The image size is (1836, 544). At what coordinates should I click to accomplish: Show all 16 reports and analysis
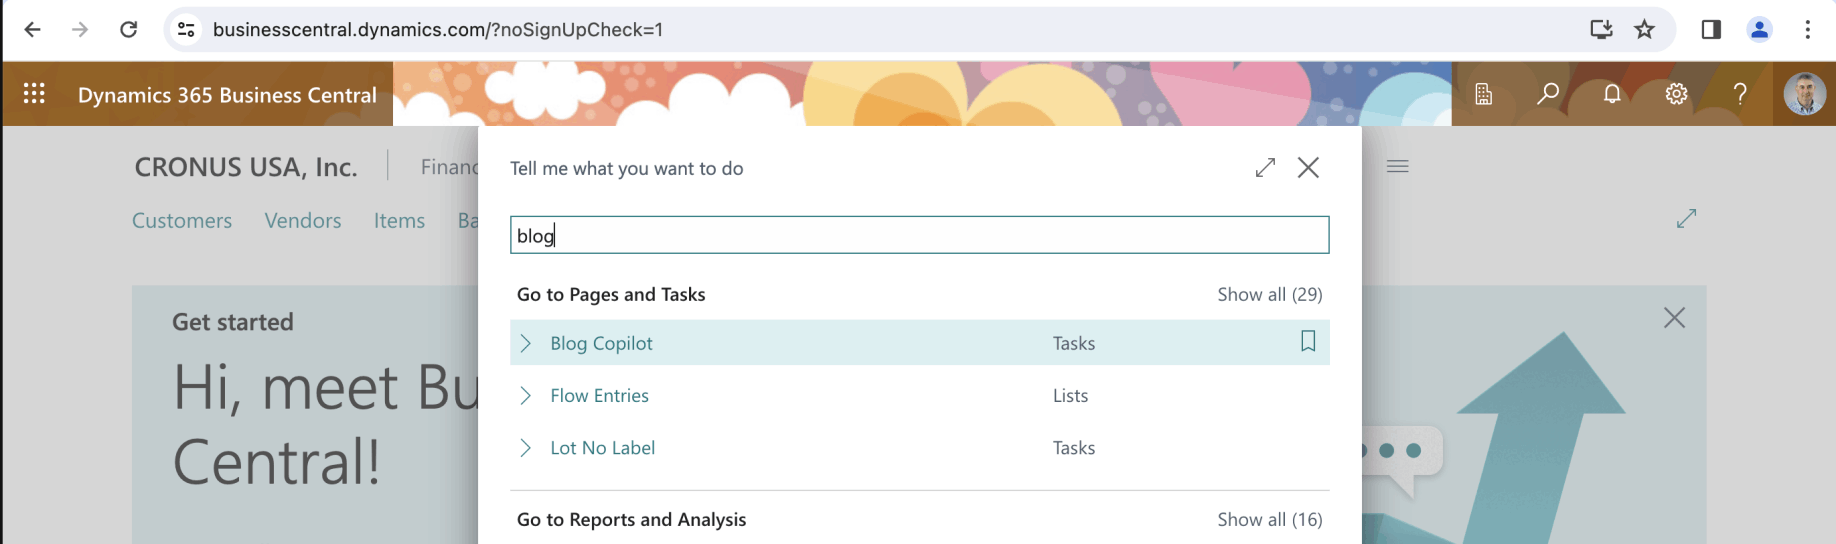tap(1269, 520)
